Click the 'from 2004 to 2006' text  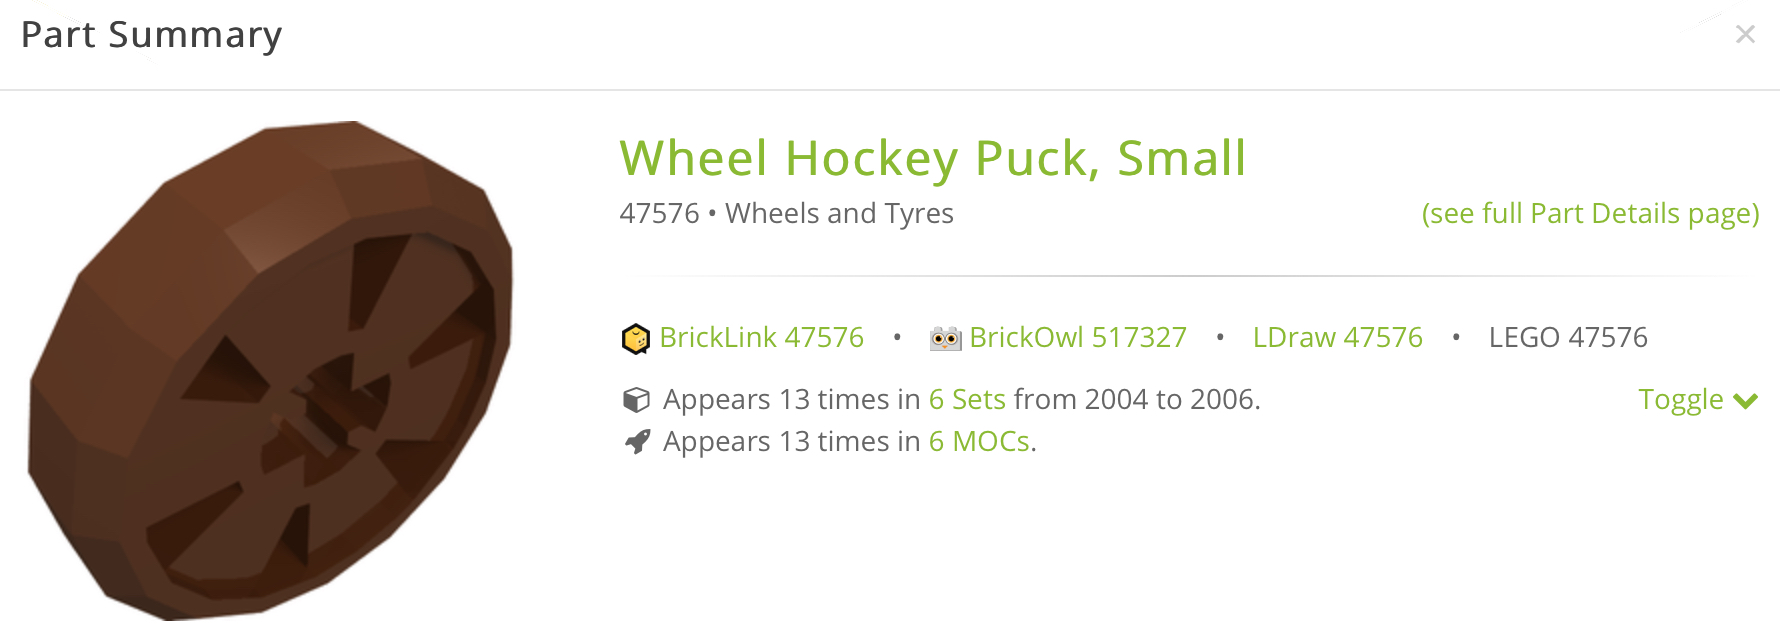[x=1136, y=400]
